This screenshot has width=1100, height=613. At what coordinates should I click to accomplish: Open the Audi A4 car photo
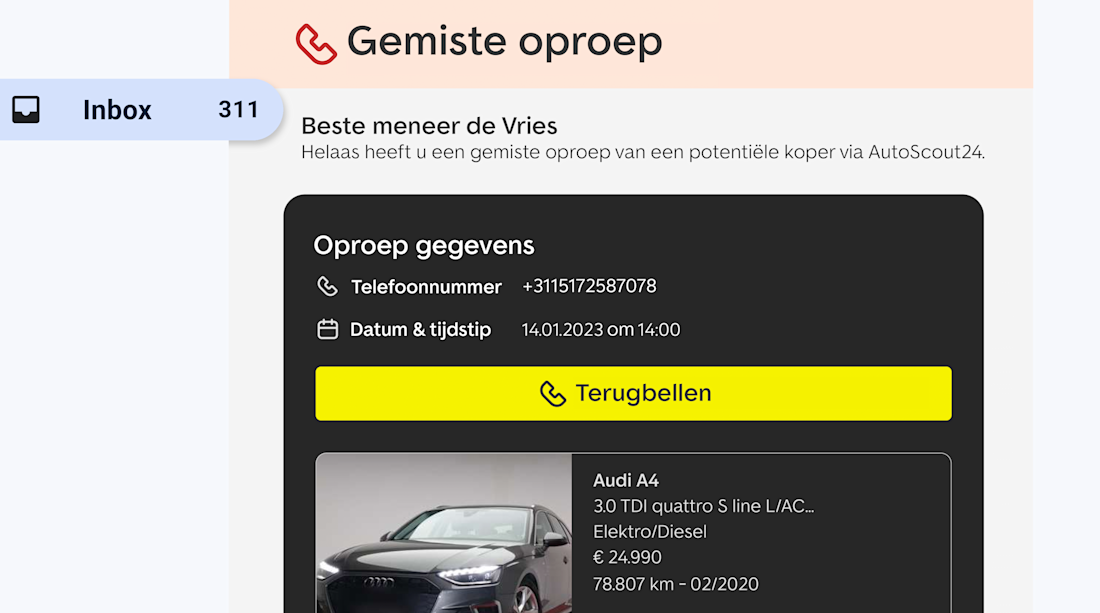(444, 533)
